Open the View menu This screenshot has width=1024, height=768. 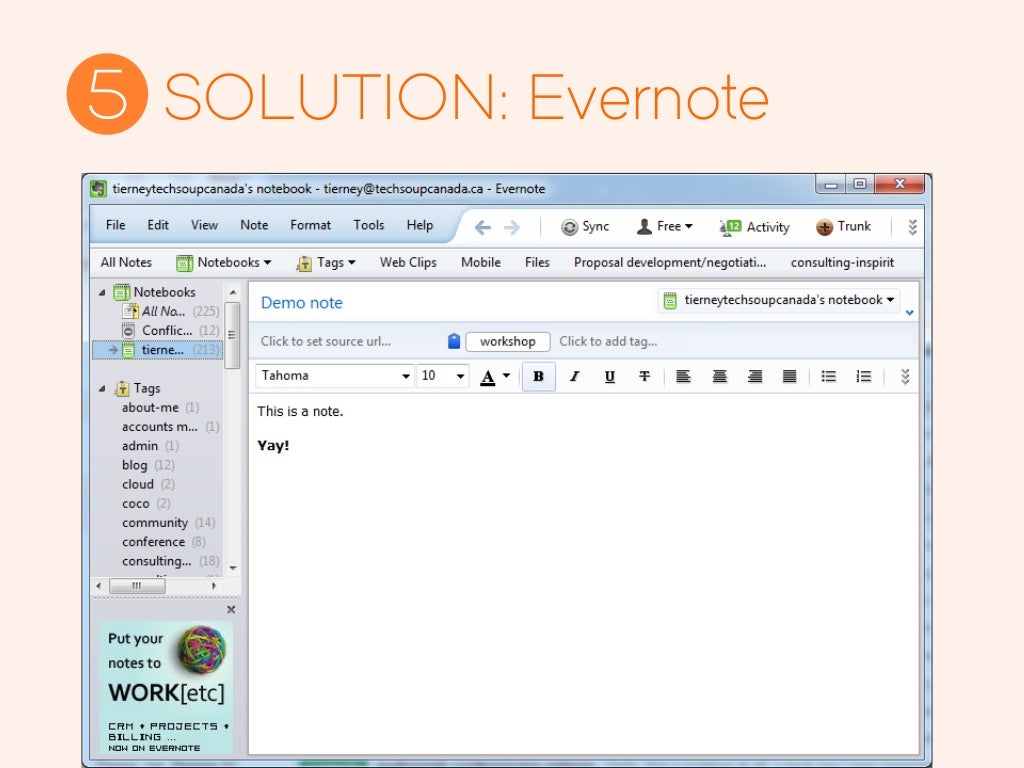[204, 225]
